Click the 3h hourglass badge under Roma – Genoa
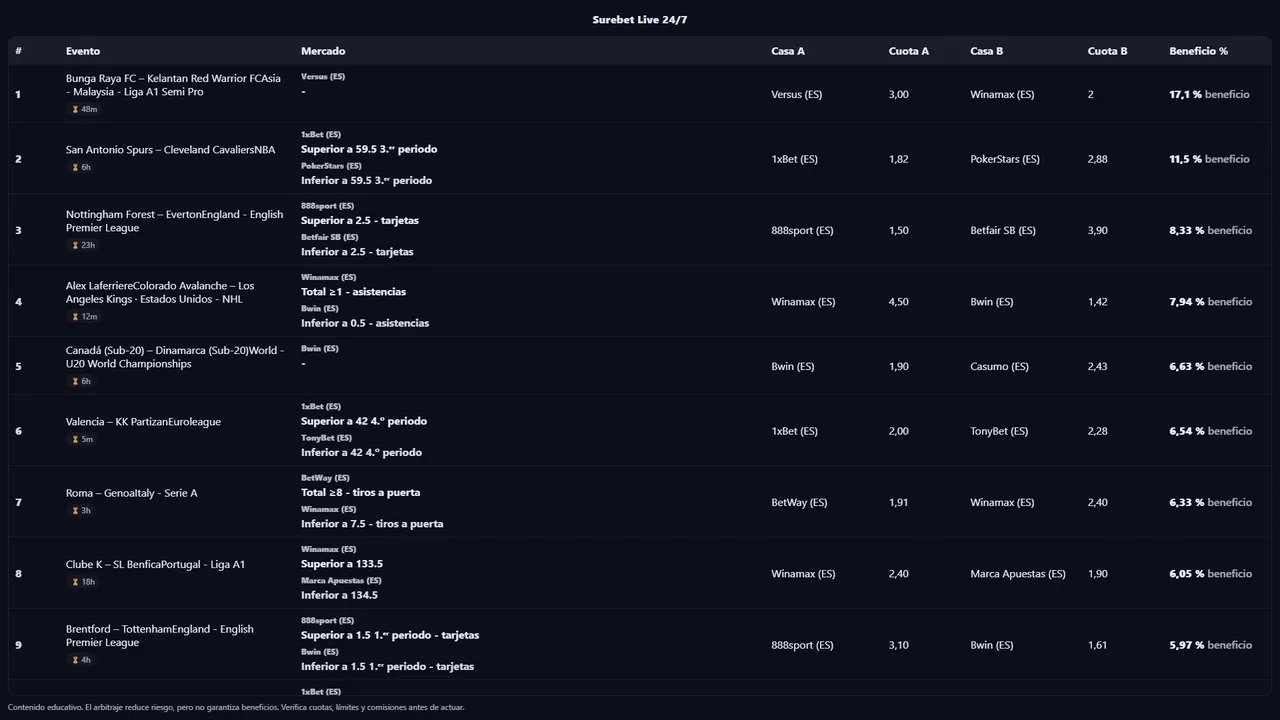This screenshot has width=1280, height=720. point(82,511)
